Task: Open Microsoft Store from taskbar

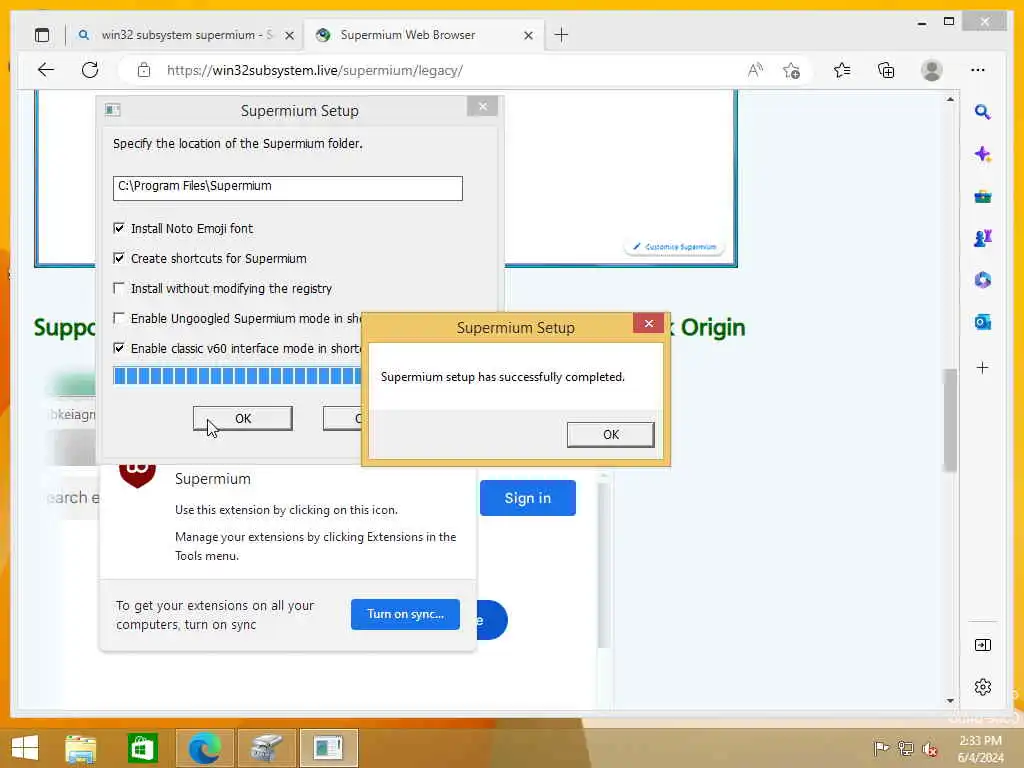Action: (x=142, y=748)
